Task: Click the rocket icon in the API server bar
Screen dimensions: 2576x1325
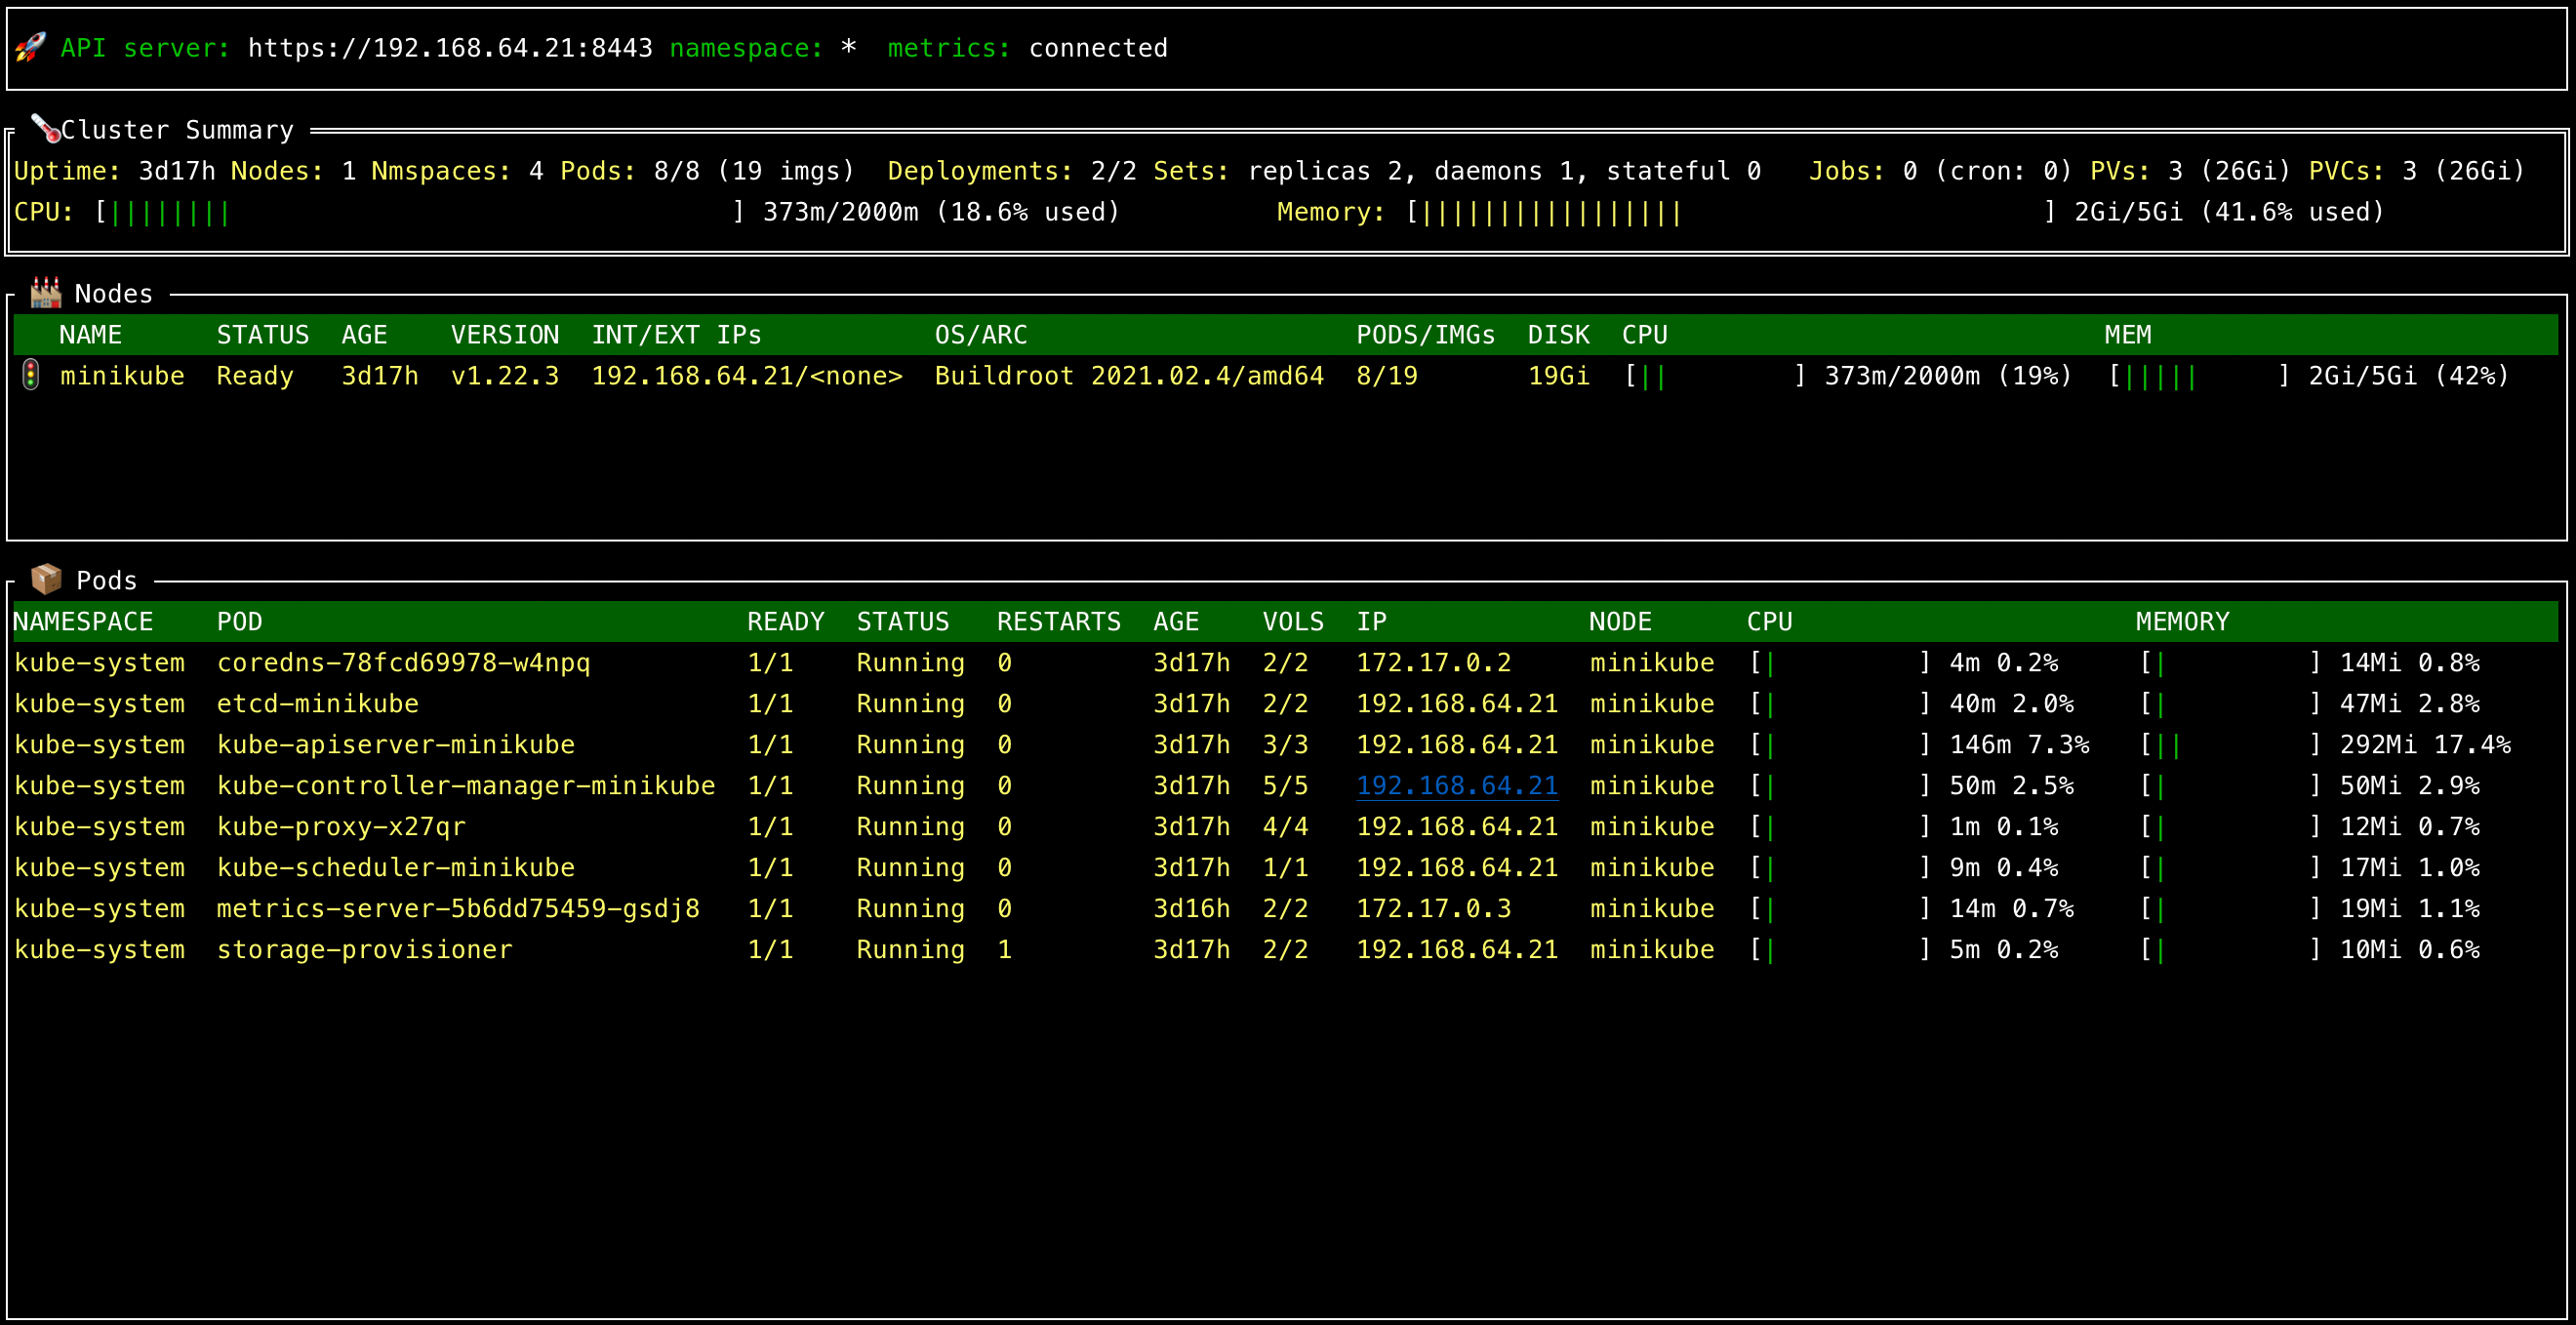Action: pyautogui.click(x=31, y=46)
